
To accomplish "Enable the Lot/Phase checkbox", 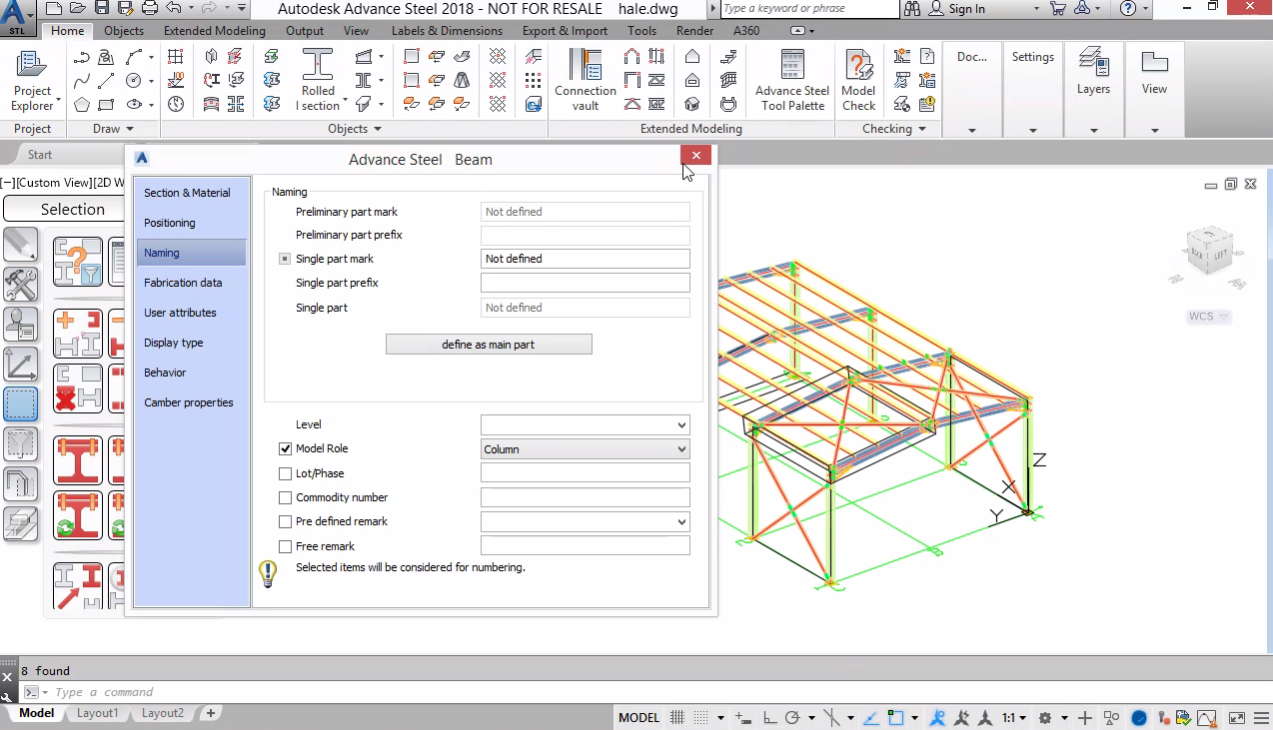I will point(285,473).
